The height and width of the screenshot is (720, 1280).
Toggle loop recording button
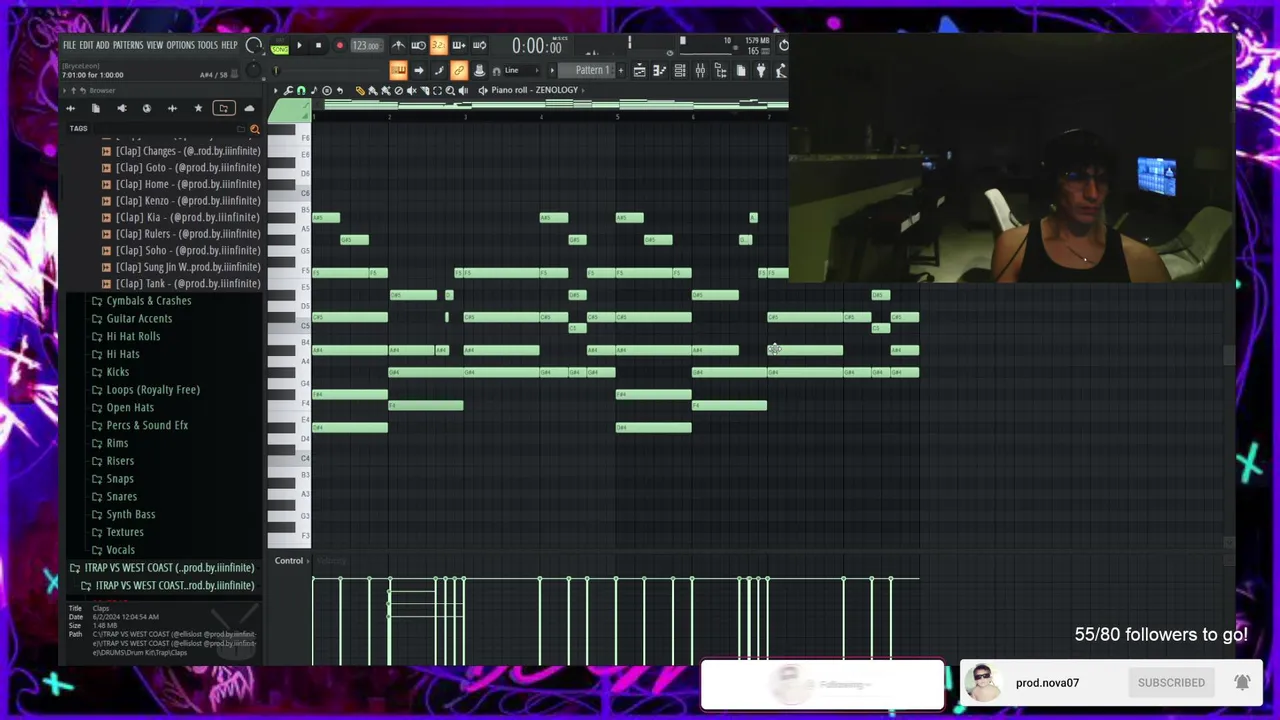479,45
